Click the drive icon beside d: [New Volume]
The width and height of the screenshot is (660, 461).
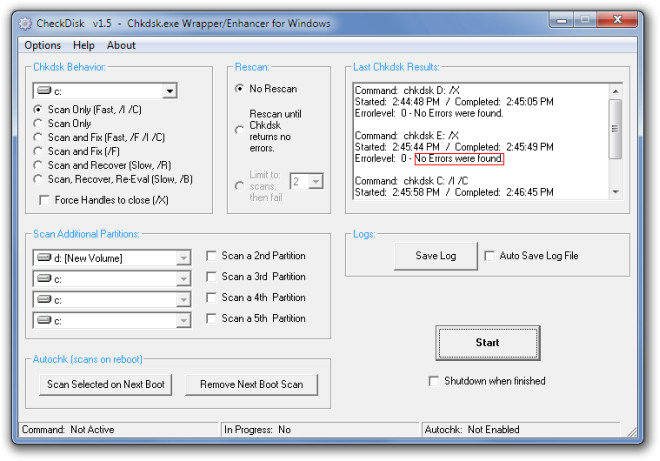click(x=44, y=257)
